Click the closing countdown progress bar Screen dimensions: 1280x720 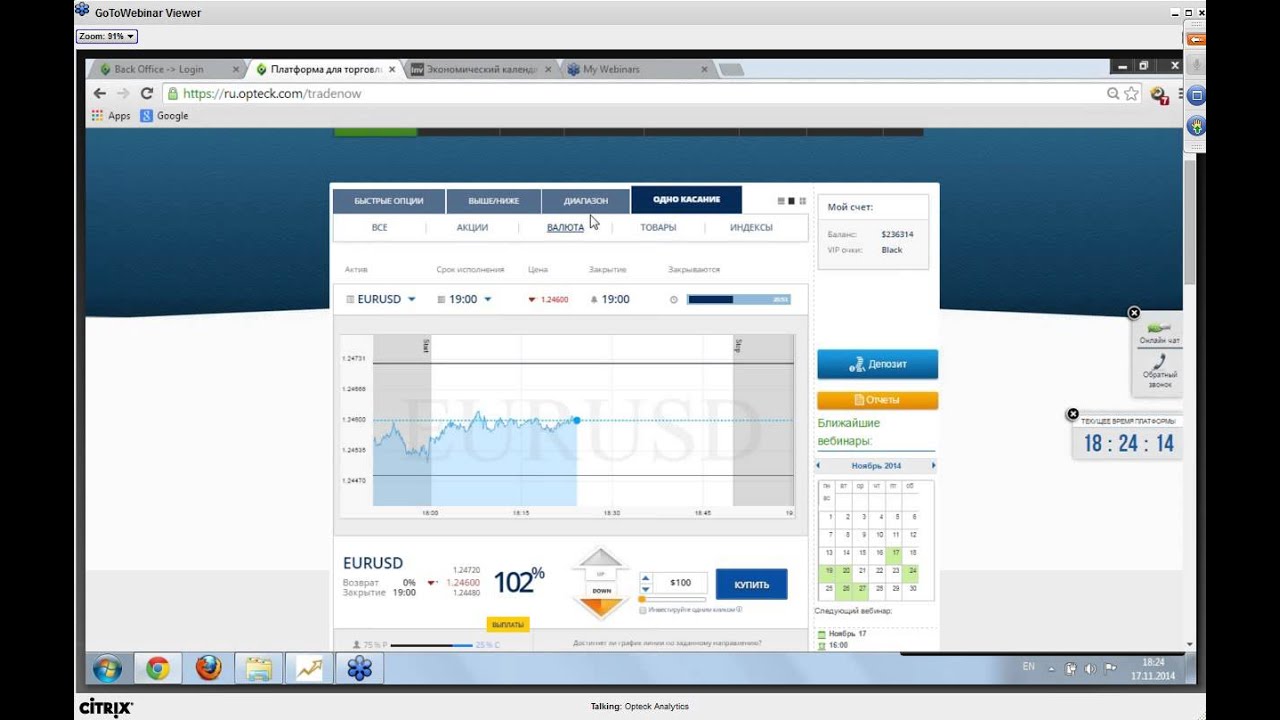click(739, 299)
